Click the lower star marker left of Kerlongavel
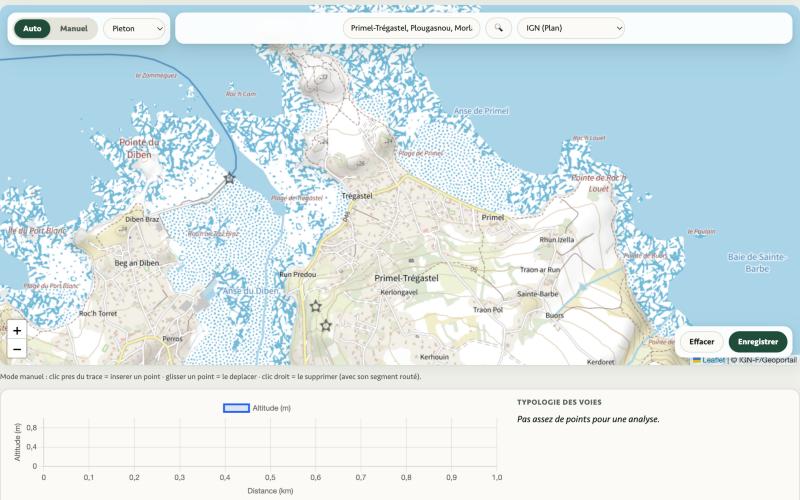The width and height of the screenshot is (800, 500). [x=326, y=325]
